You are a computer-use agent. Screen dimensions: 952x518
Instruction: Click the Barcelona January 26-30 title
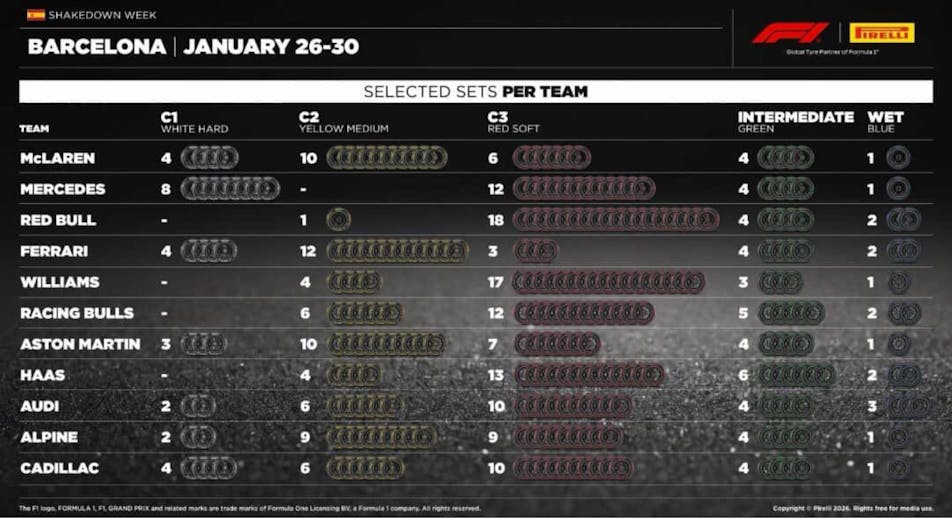click(193, 47)
